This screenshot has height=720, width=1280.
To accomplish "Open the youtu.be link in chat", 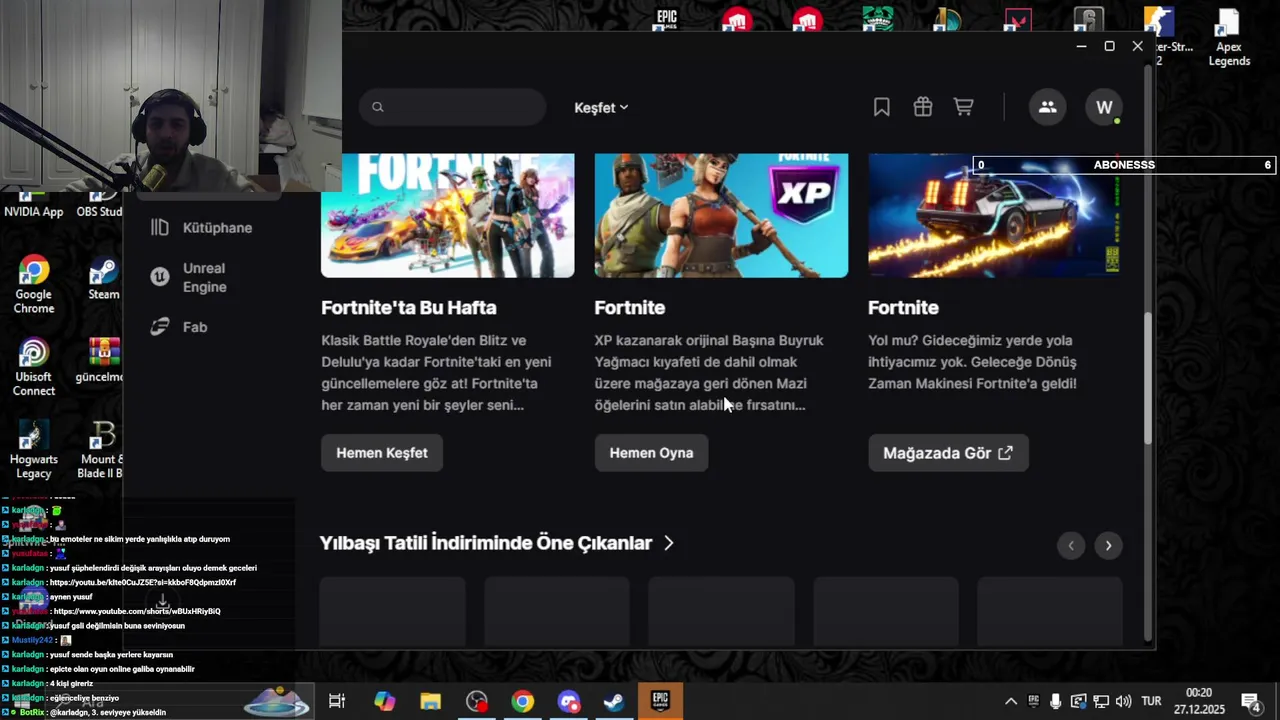I will pyautogui.click(x=143, y=582).
